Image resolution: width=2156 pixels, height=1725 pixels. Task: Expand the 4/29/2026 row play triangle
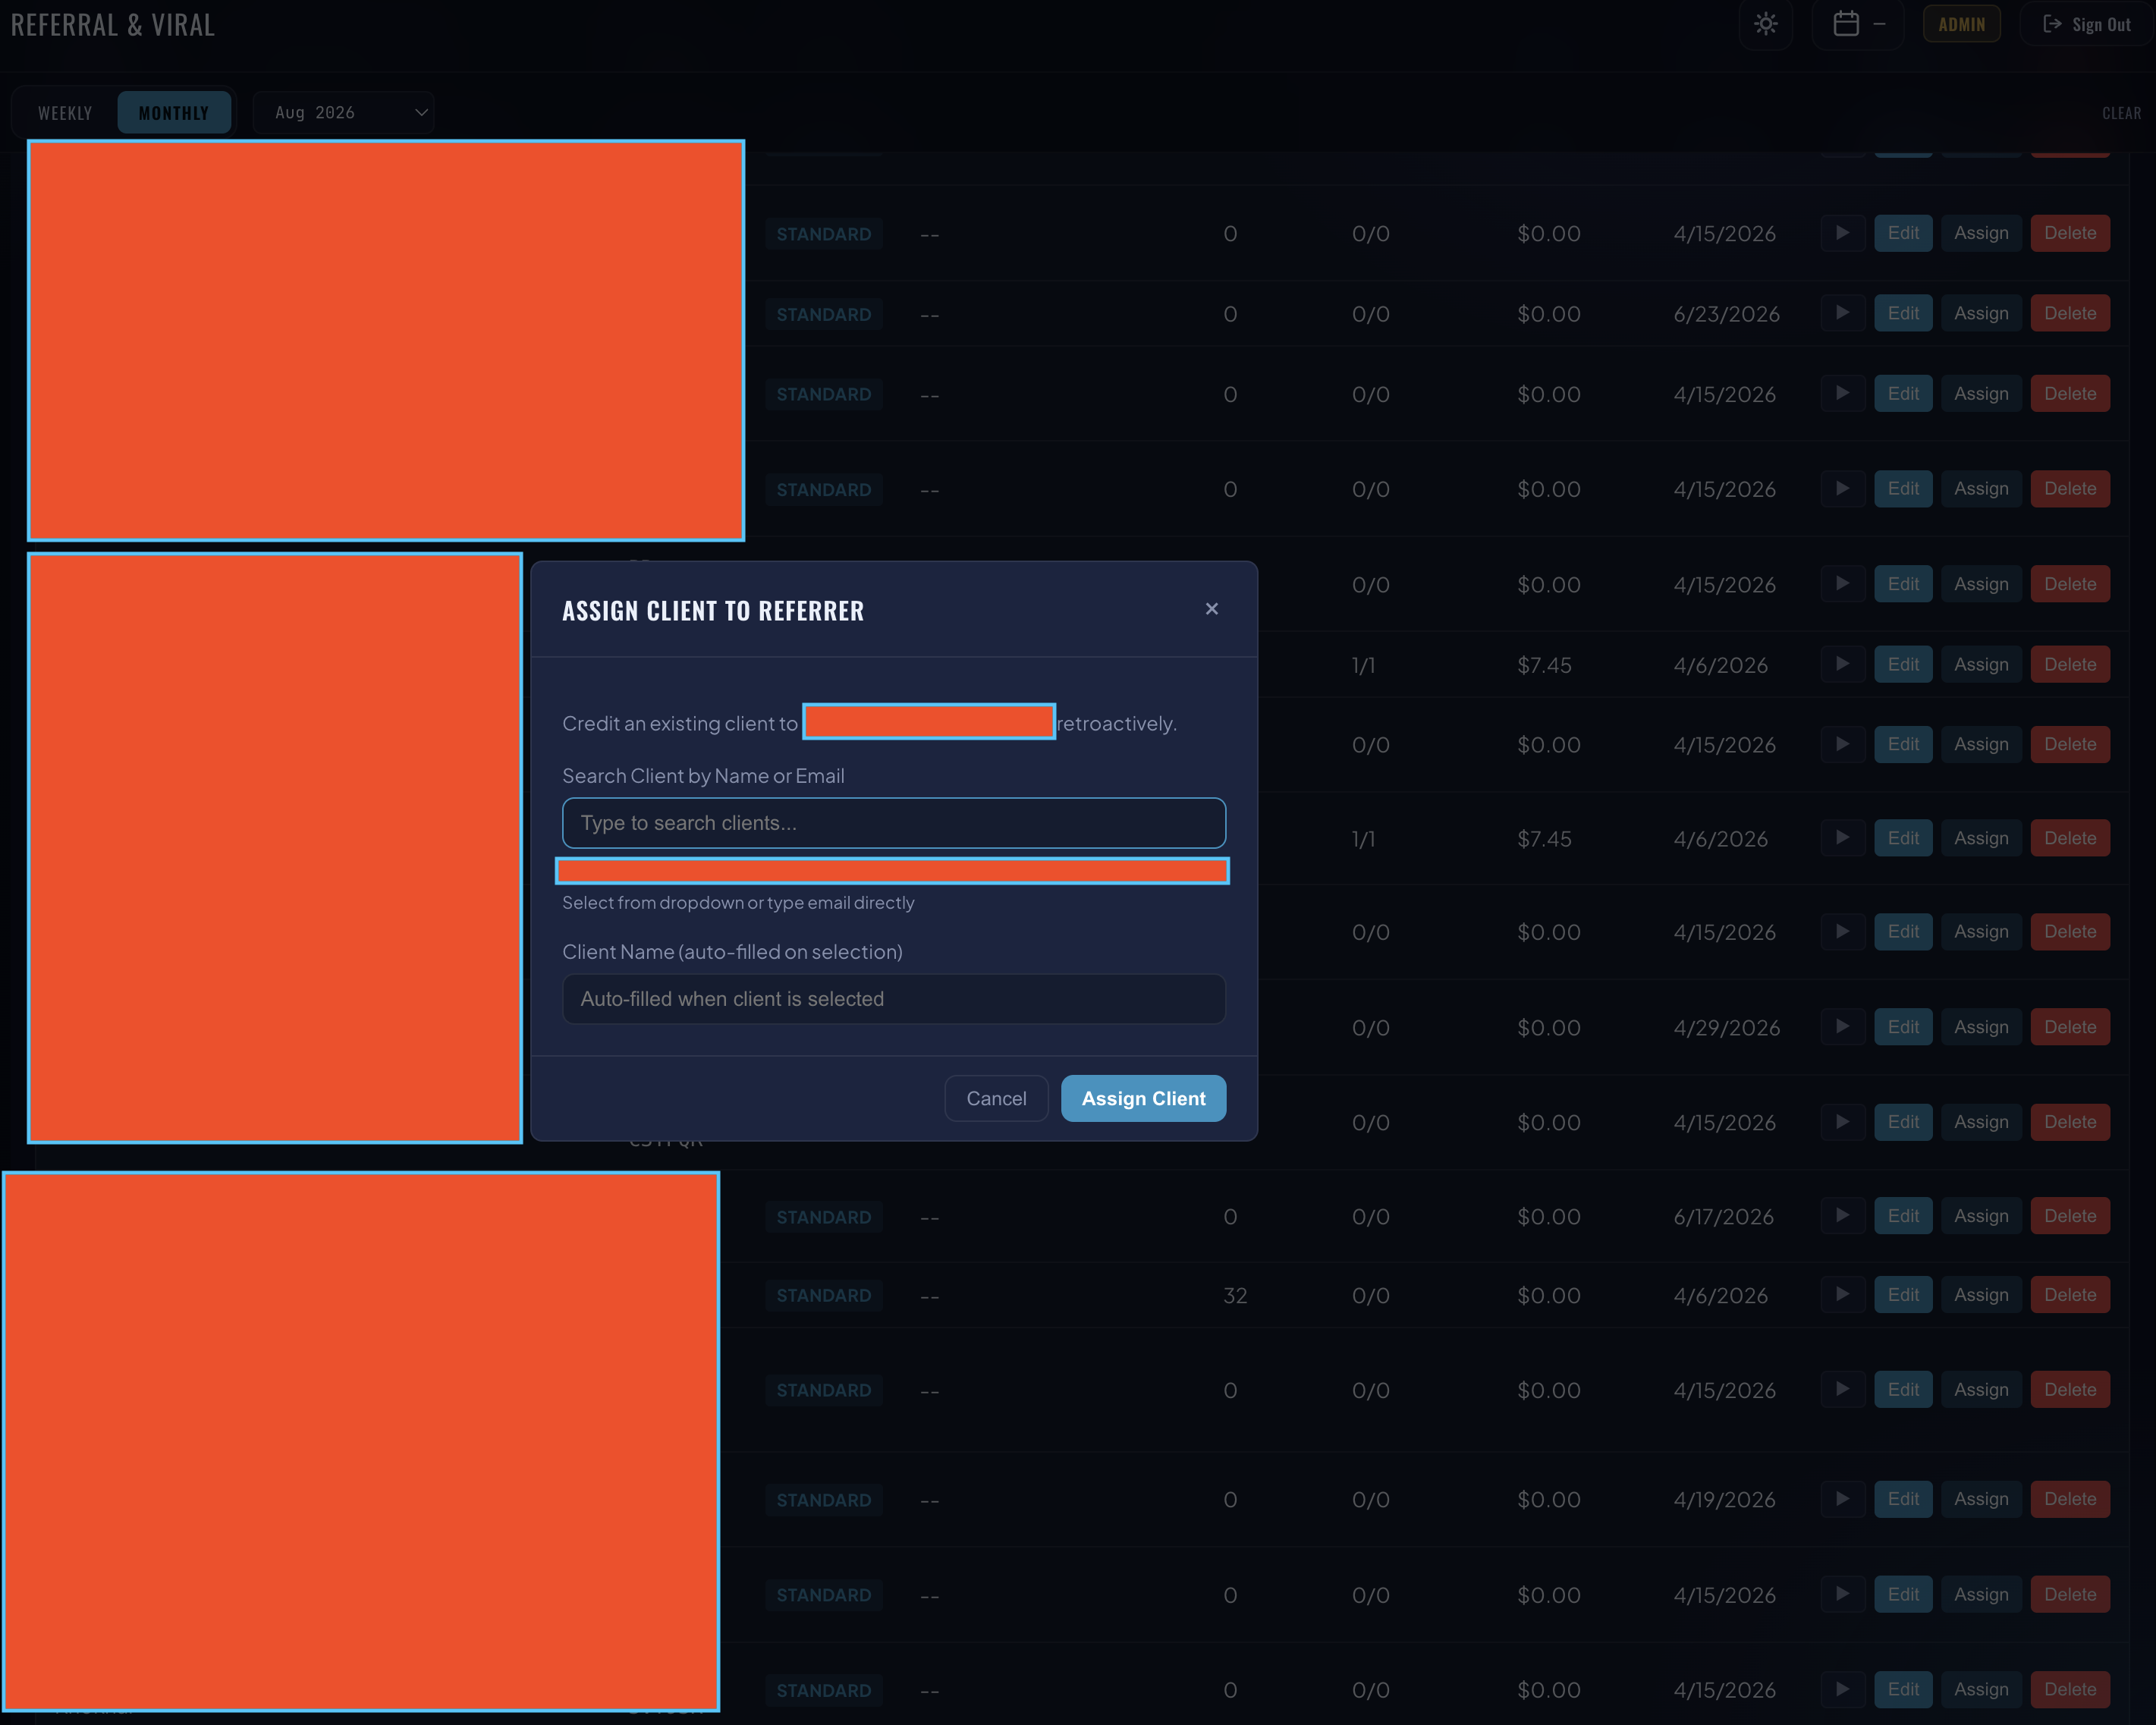[x=1842, y=1027]
